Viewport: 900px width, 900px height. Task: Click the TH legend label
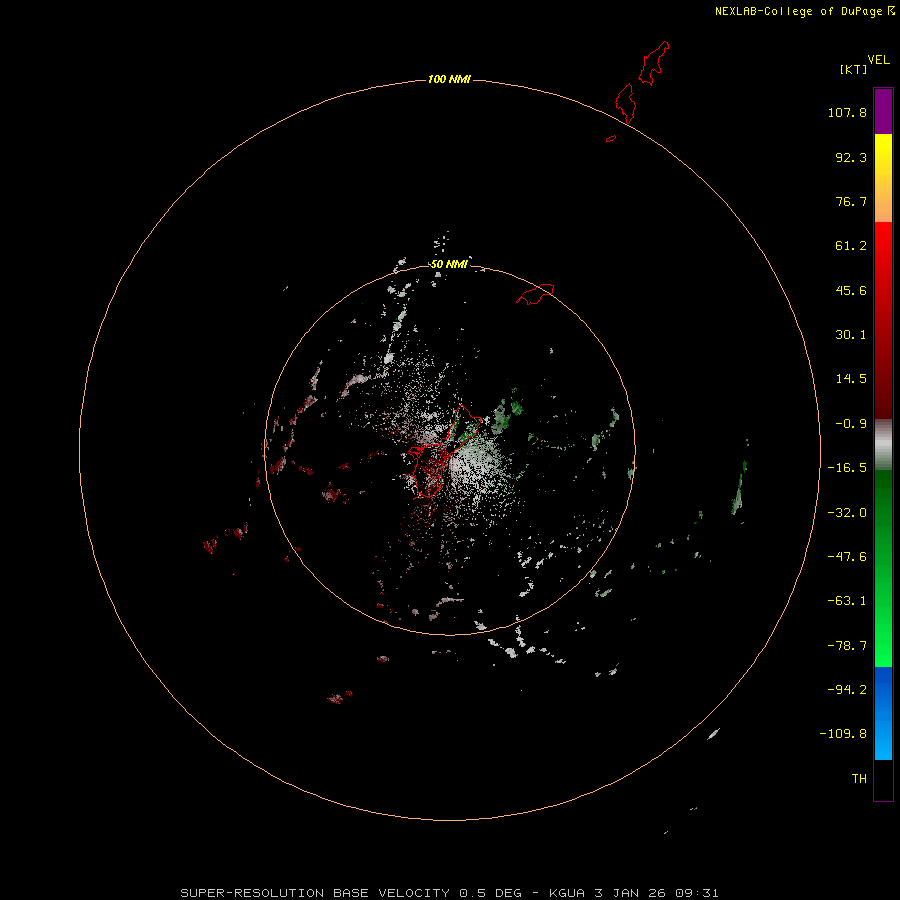coord(859,779)
